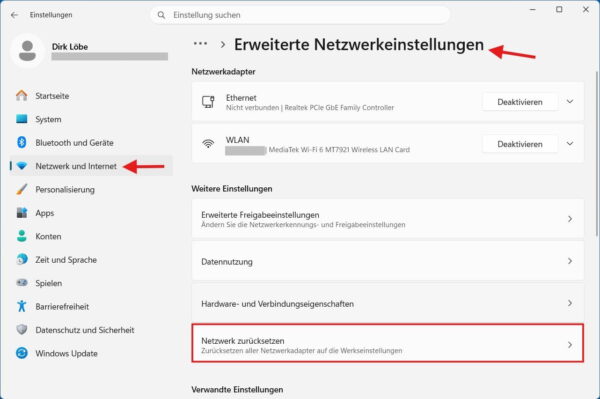Click the Zeit und Sprache globe icon

(x=22, y=259)
